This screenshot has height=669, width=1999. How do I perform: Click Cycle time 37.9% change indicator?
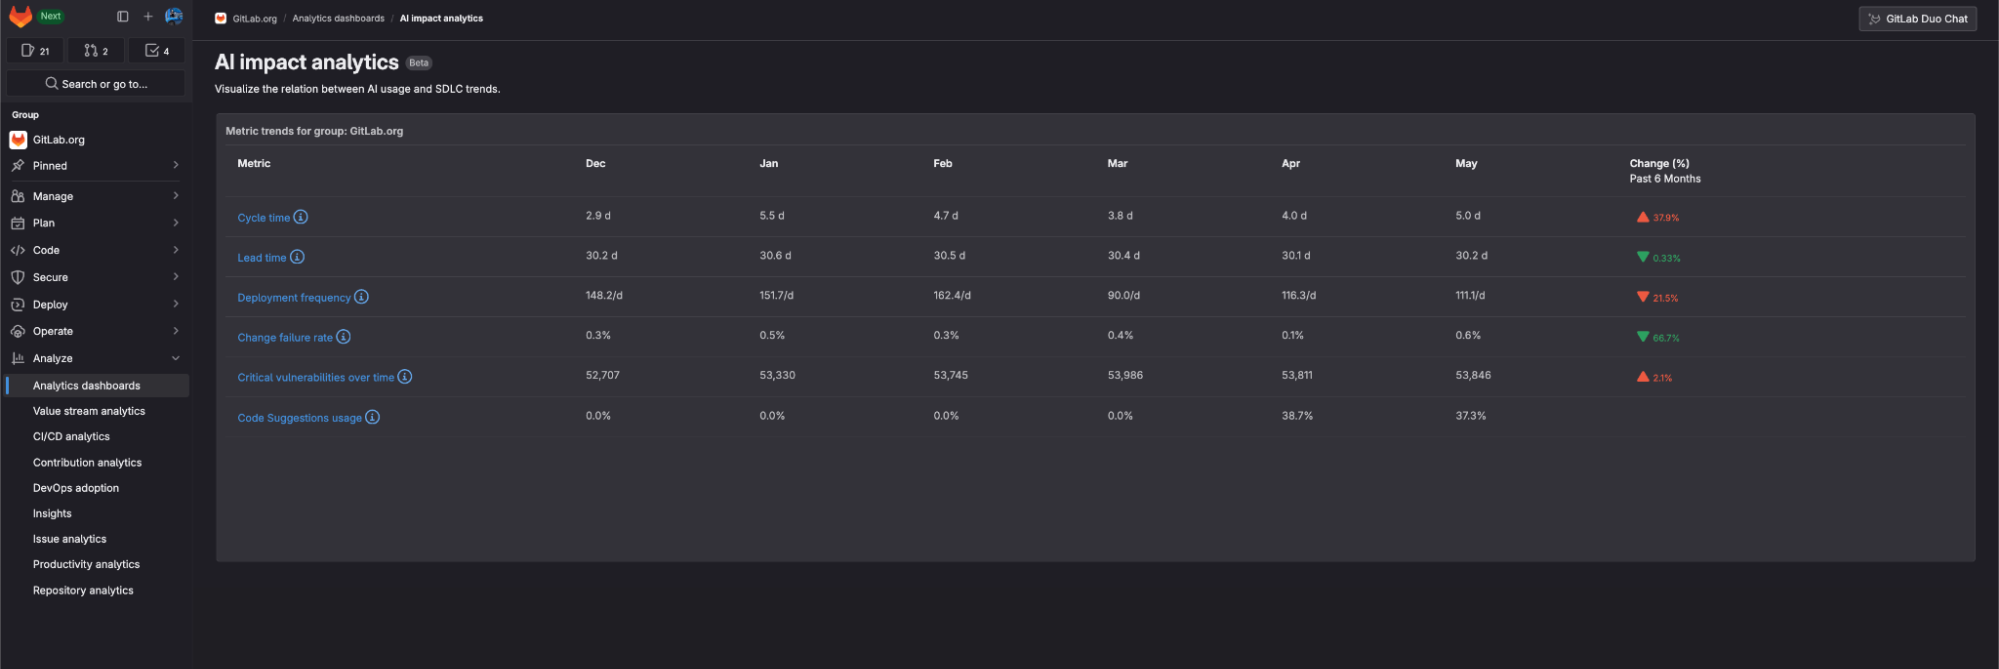coord(1657,217)
